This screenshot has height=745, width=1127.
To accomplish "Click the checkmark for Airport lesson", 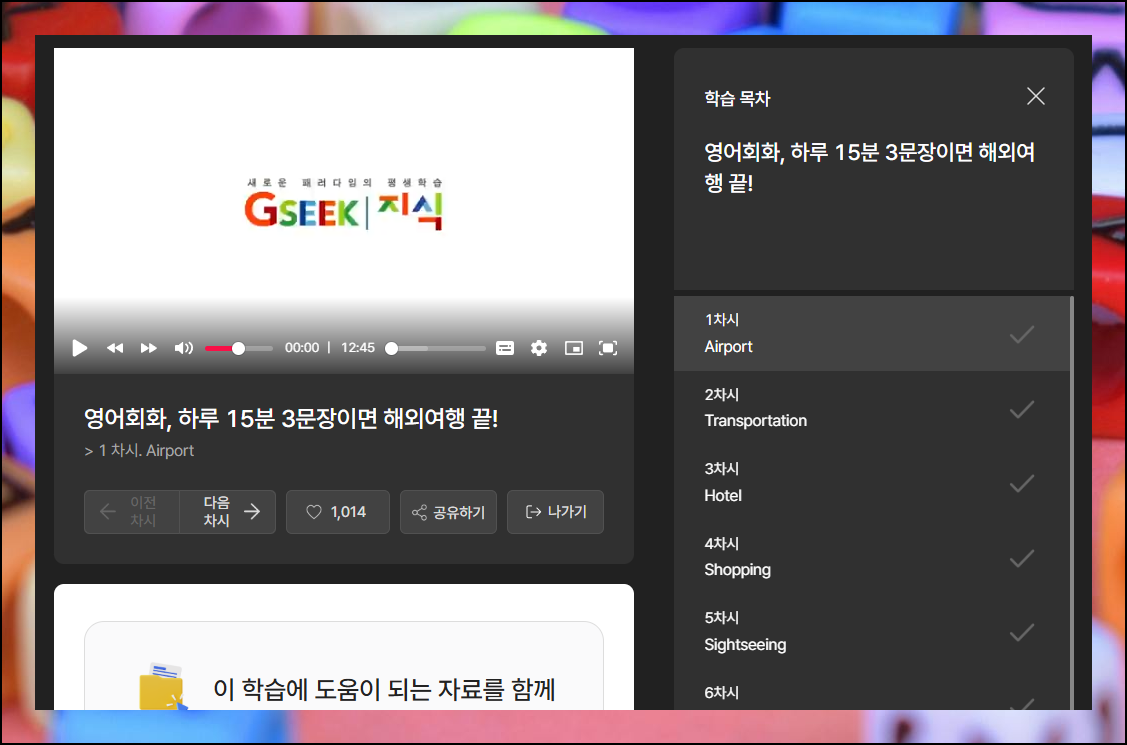I will pyautogui.click(x=1021, y=334).
